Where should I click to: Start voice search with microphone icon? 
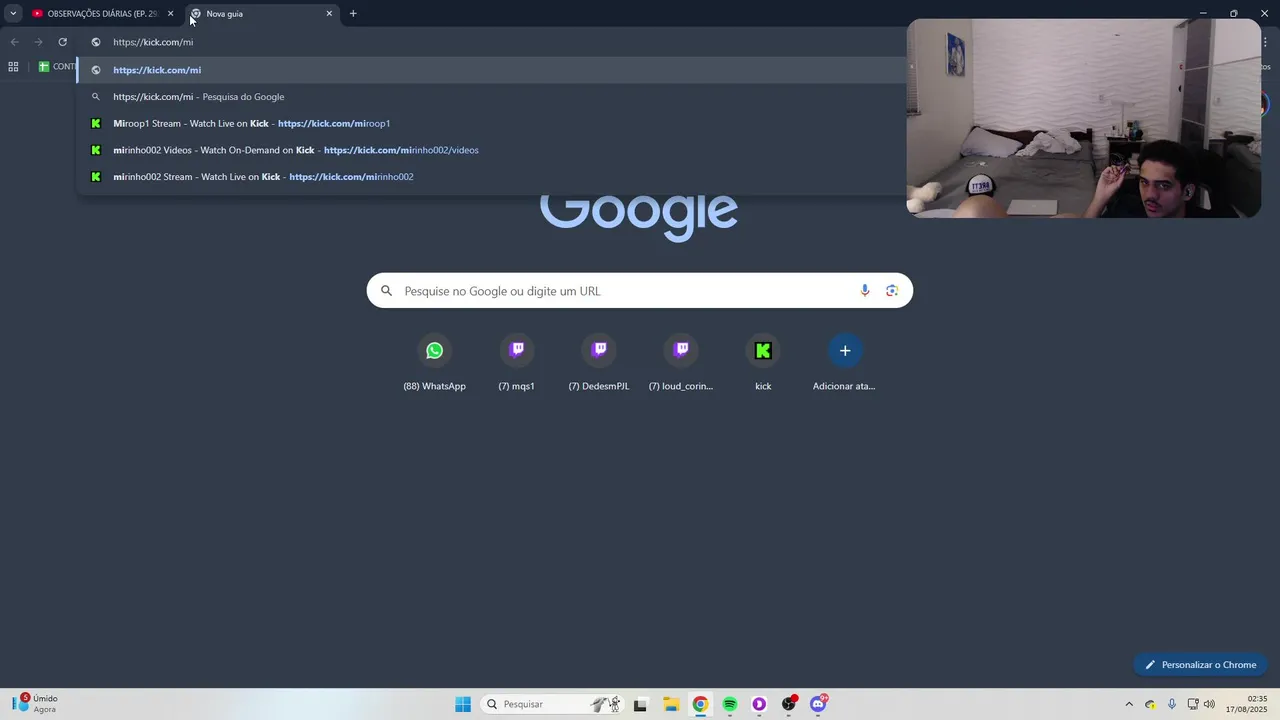tap(865, 291)
